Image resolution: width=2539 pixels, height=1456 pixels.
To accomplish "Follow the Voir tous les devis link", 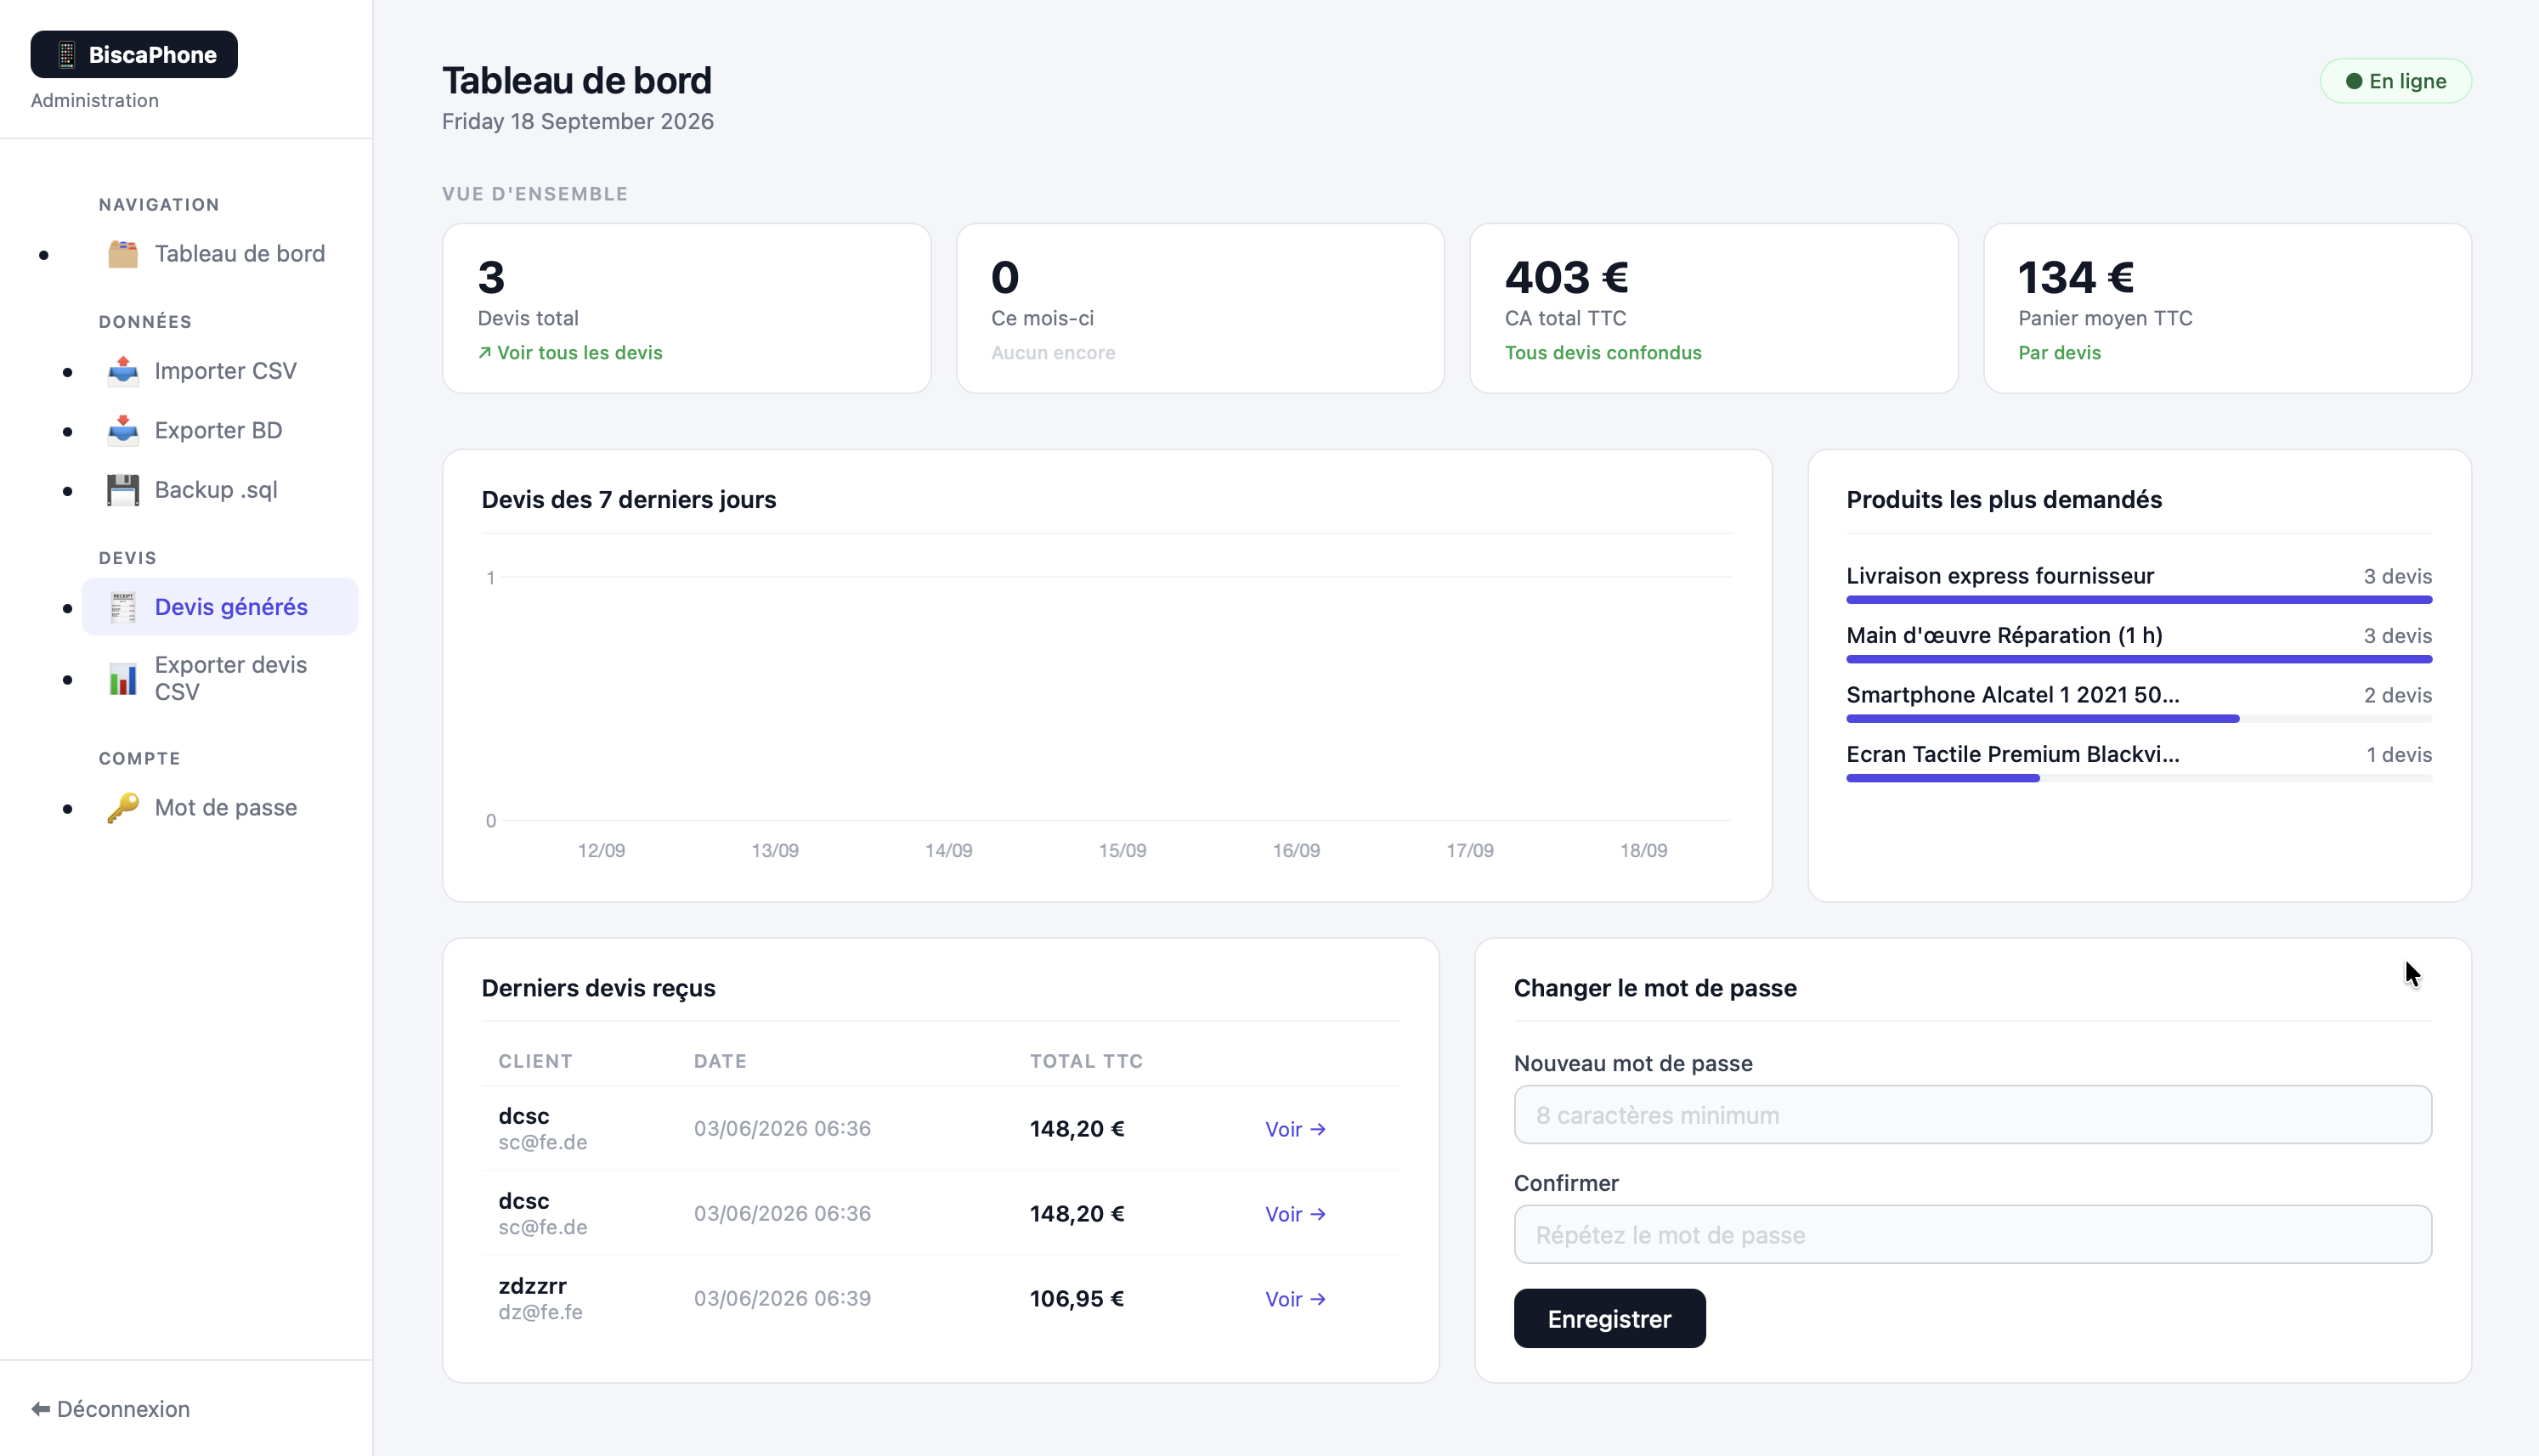I will tap(570, 353).
